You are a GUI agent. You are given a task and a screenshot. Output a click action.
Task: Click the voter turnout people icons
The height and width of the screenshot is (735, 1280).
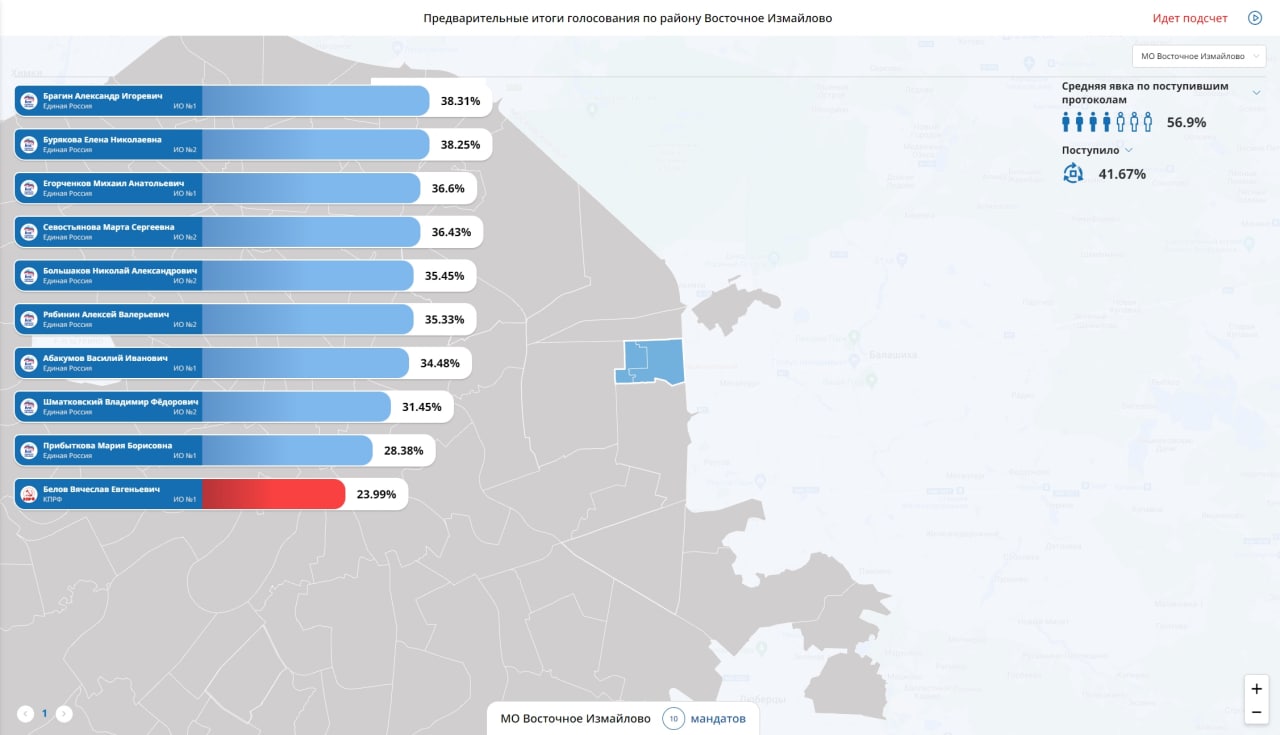click(1107, 122)
